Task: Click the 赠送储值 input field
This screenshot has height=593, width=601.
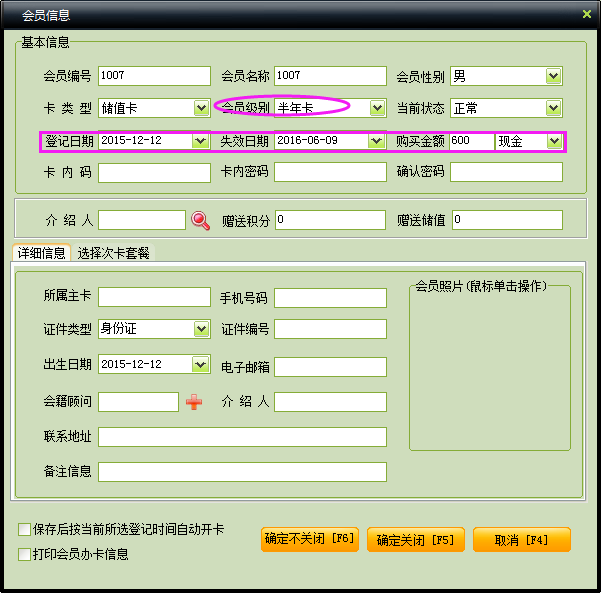Action: point(507,220)
